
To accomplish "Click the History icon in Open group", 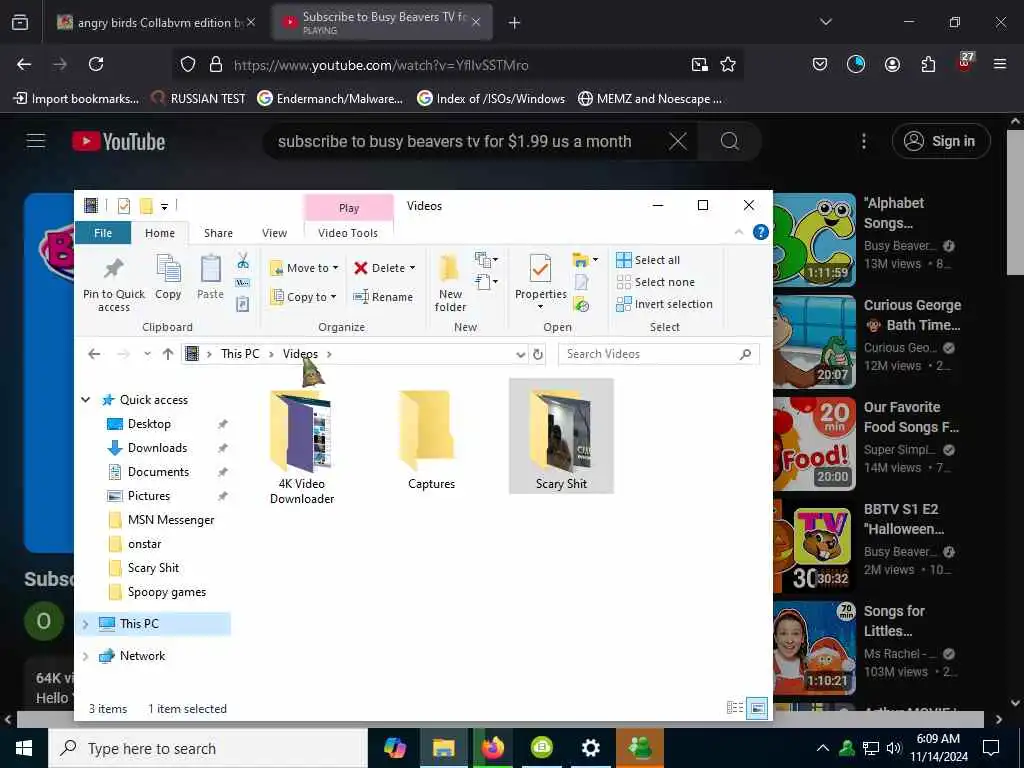I will click(x=581, y=304).
